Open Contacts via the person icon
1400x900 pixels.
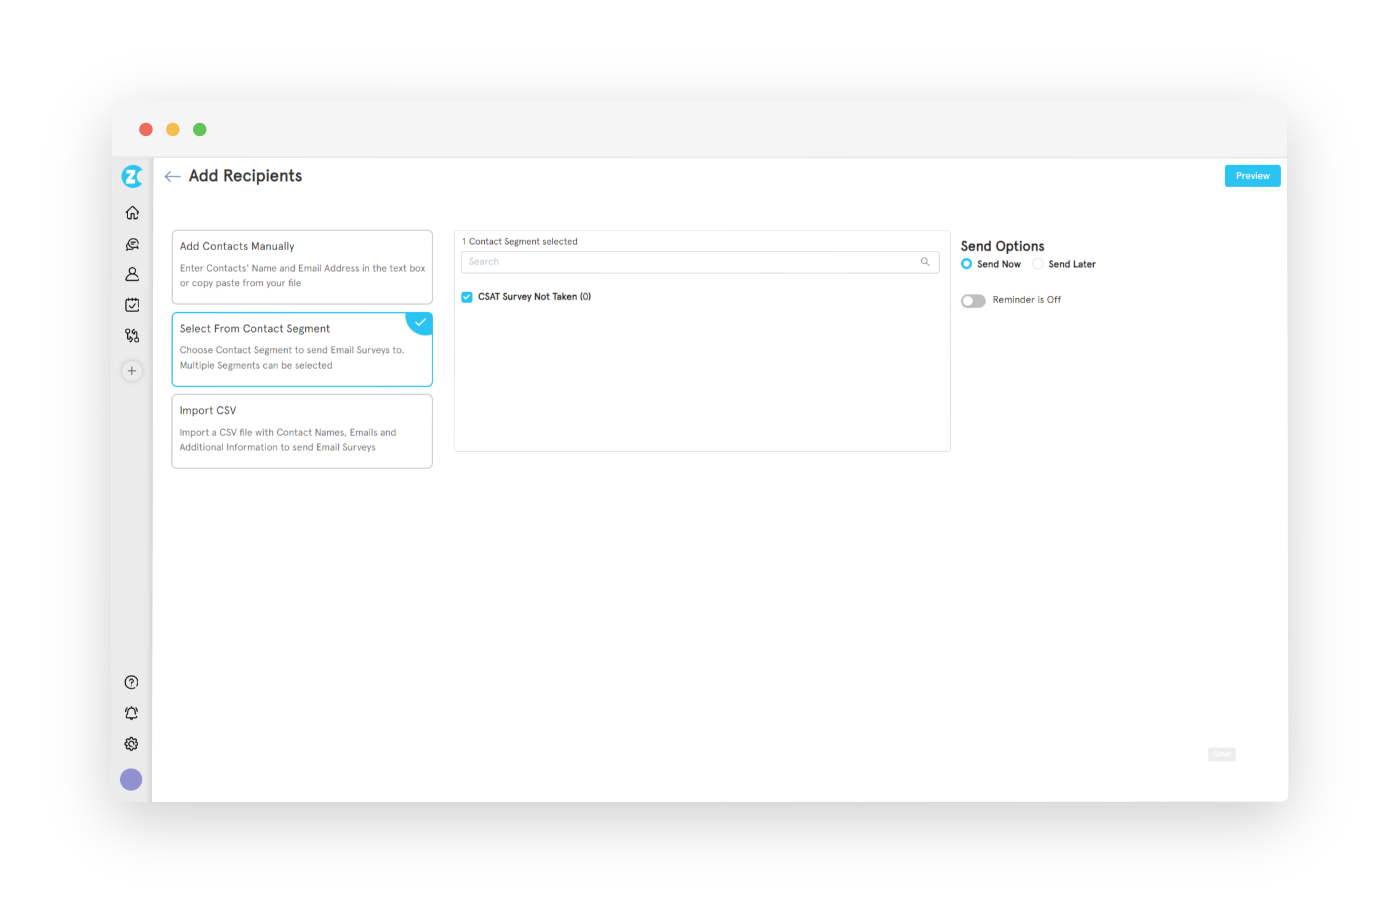131,274
